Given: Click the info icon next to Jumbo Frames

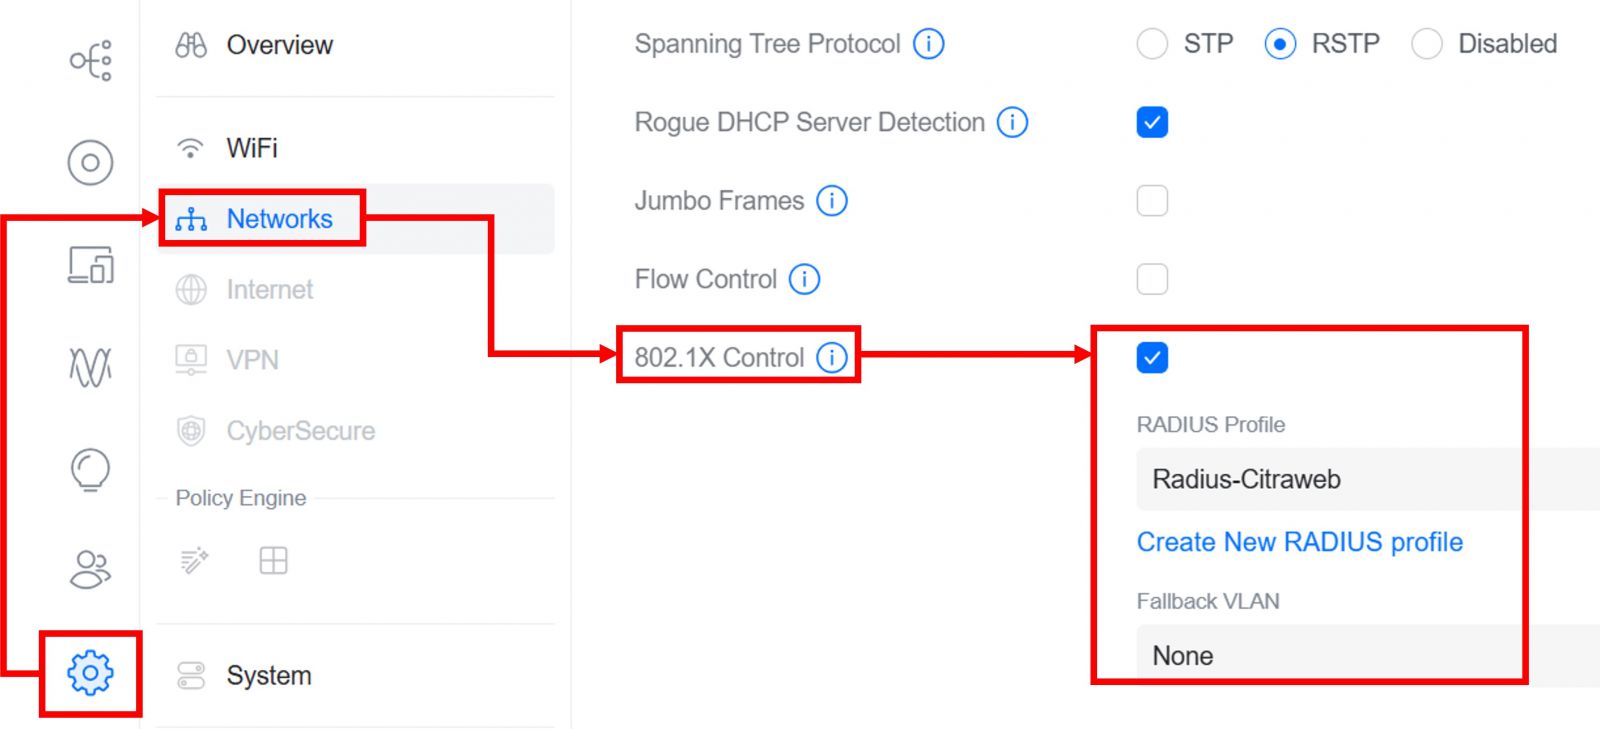Looking at the screenshot, I should click(832, 201).
